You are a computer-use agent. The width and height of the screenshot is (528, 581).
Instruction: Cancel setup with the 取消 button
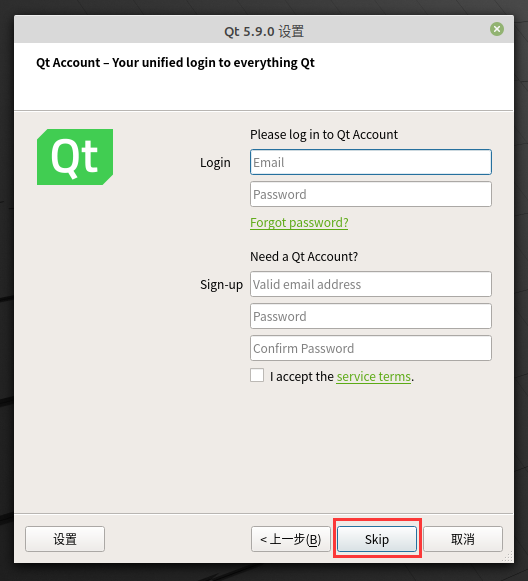463,539
